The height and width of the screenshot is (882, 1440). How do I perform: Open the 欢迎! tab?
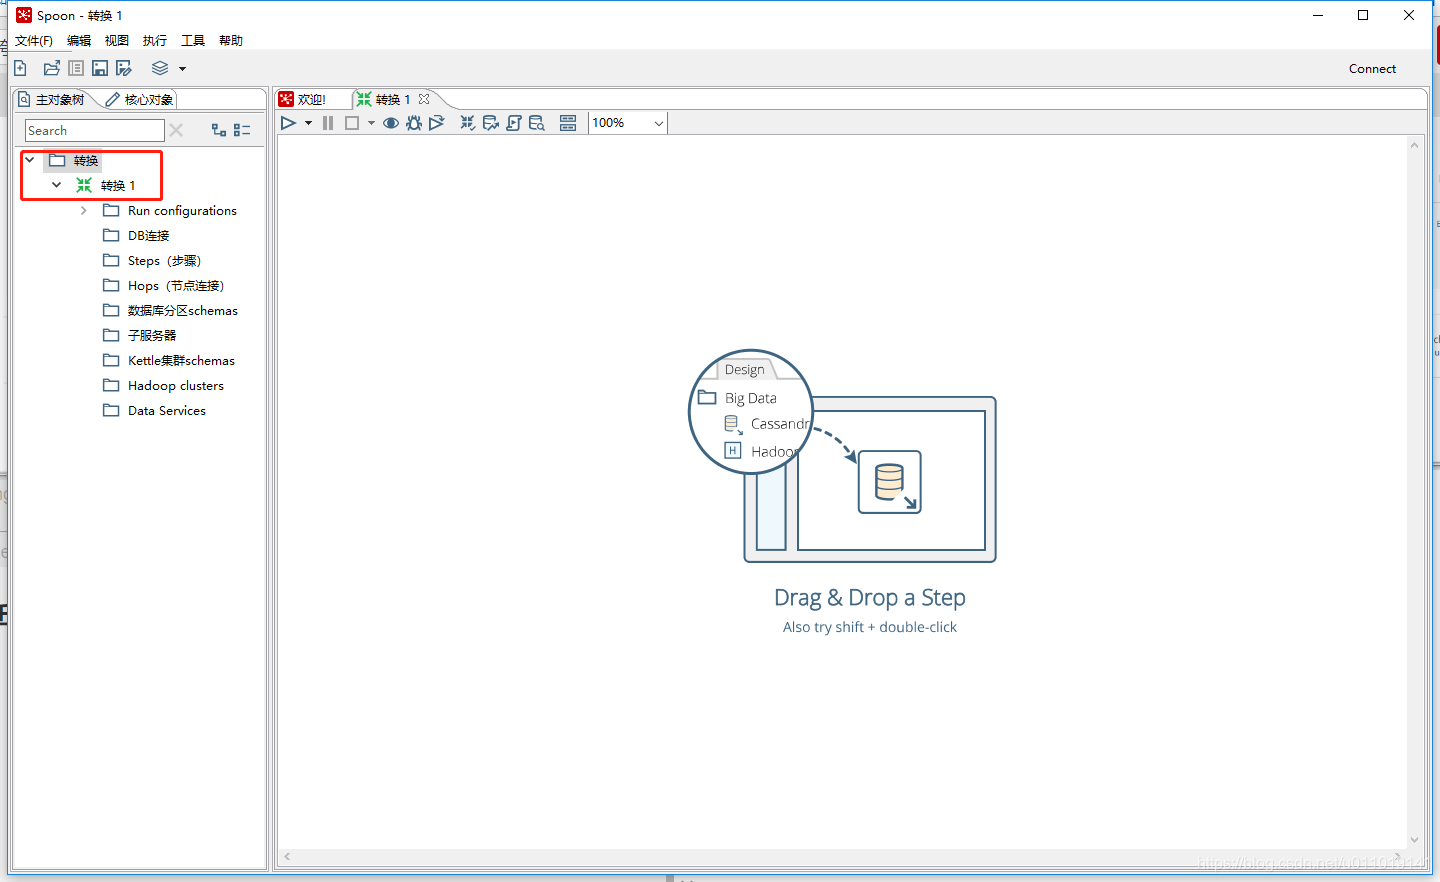(x=303, y=99)
